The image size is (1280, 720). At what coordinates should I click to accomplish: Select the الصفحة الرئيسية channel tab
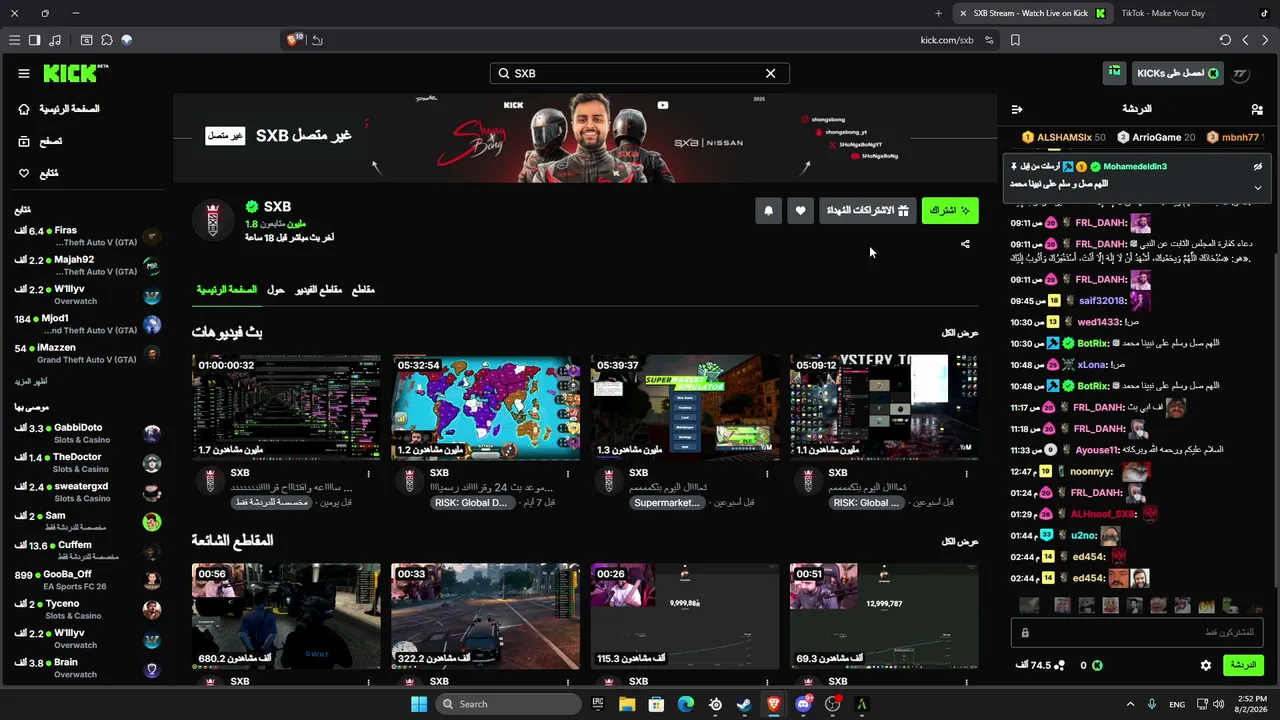click(x=226, y=289)
